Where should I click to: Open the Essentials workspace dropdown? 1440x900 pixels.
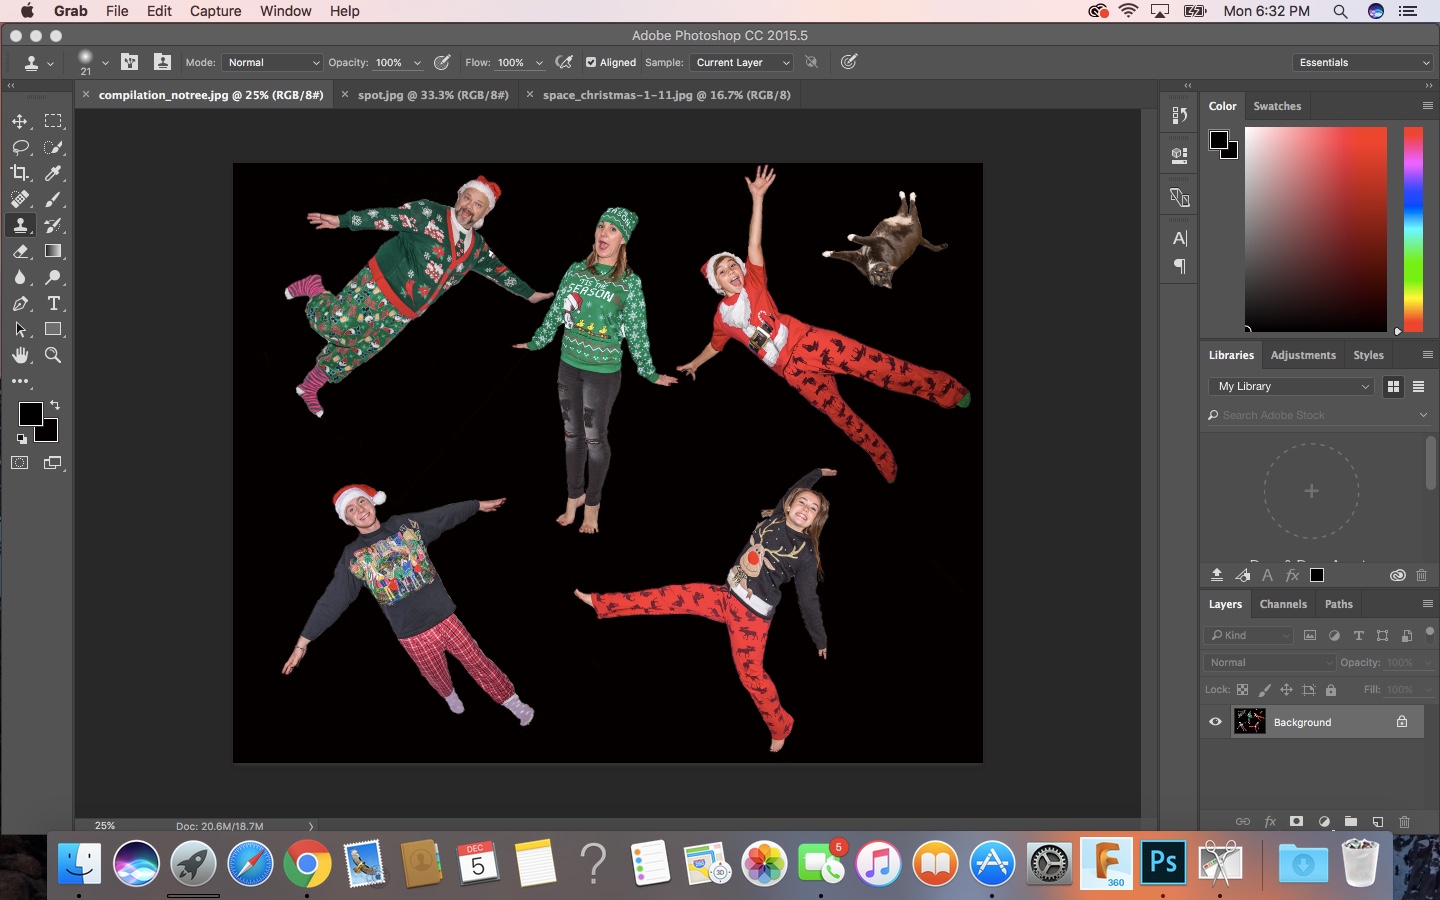[x=1364, y=62]
